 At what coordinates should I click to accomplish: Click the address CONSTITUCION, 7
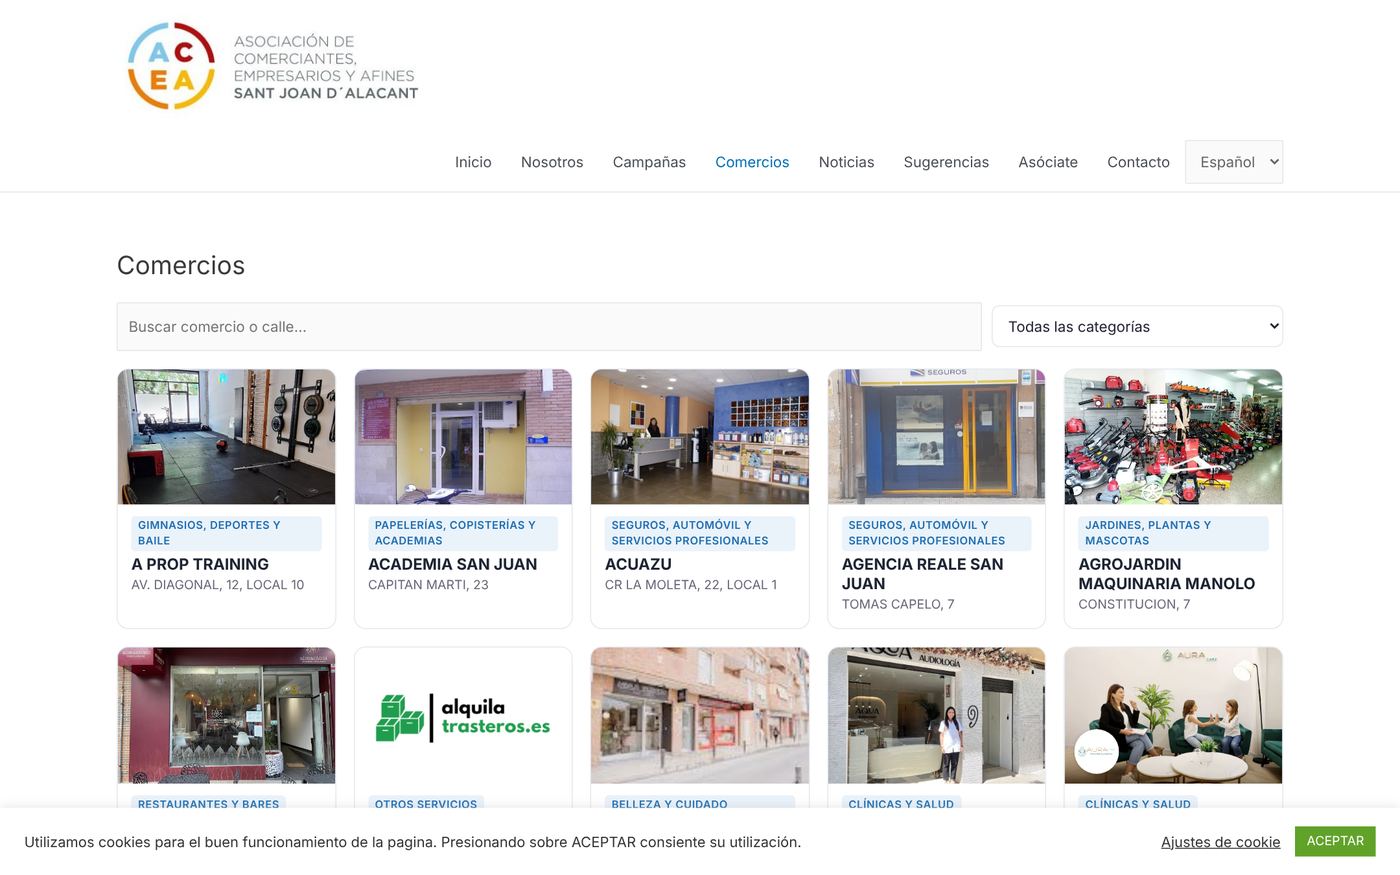tap(1134, 604)
